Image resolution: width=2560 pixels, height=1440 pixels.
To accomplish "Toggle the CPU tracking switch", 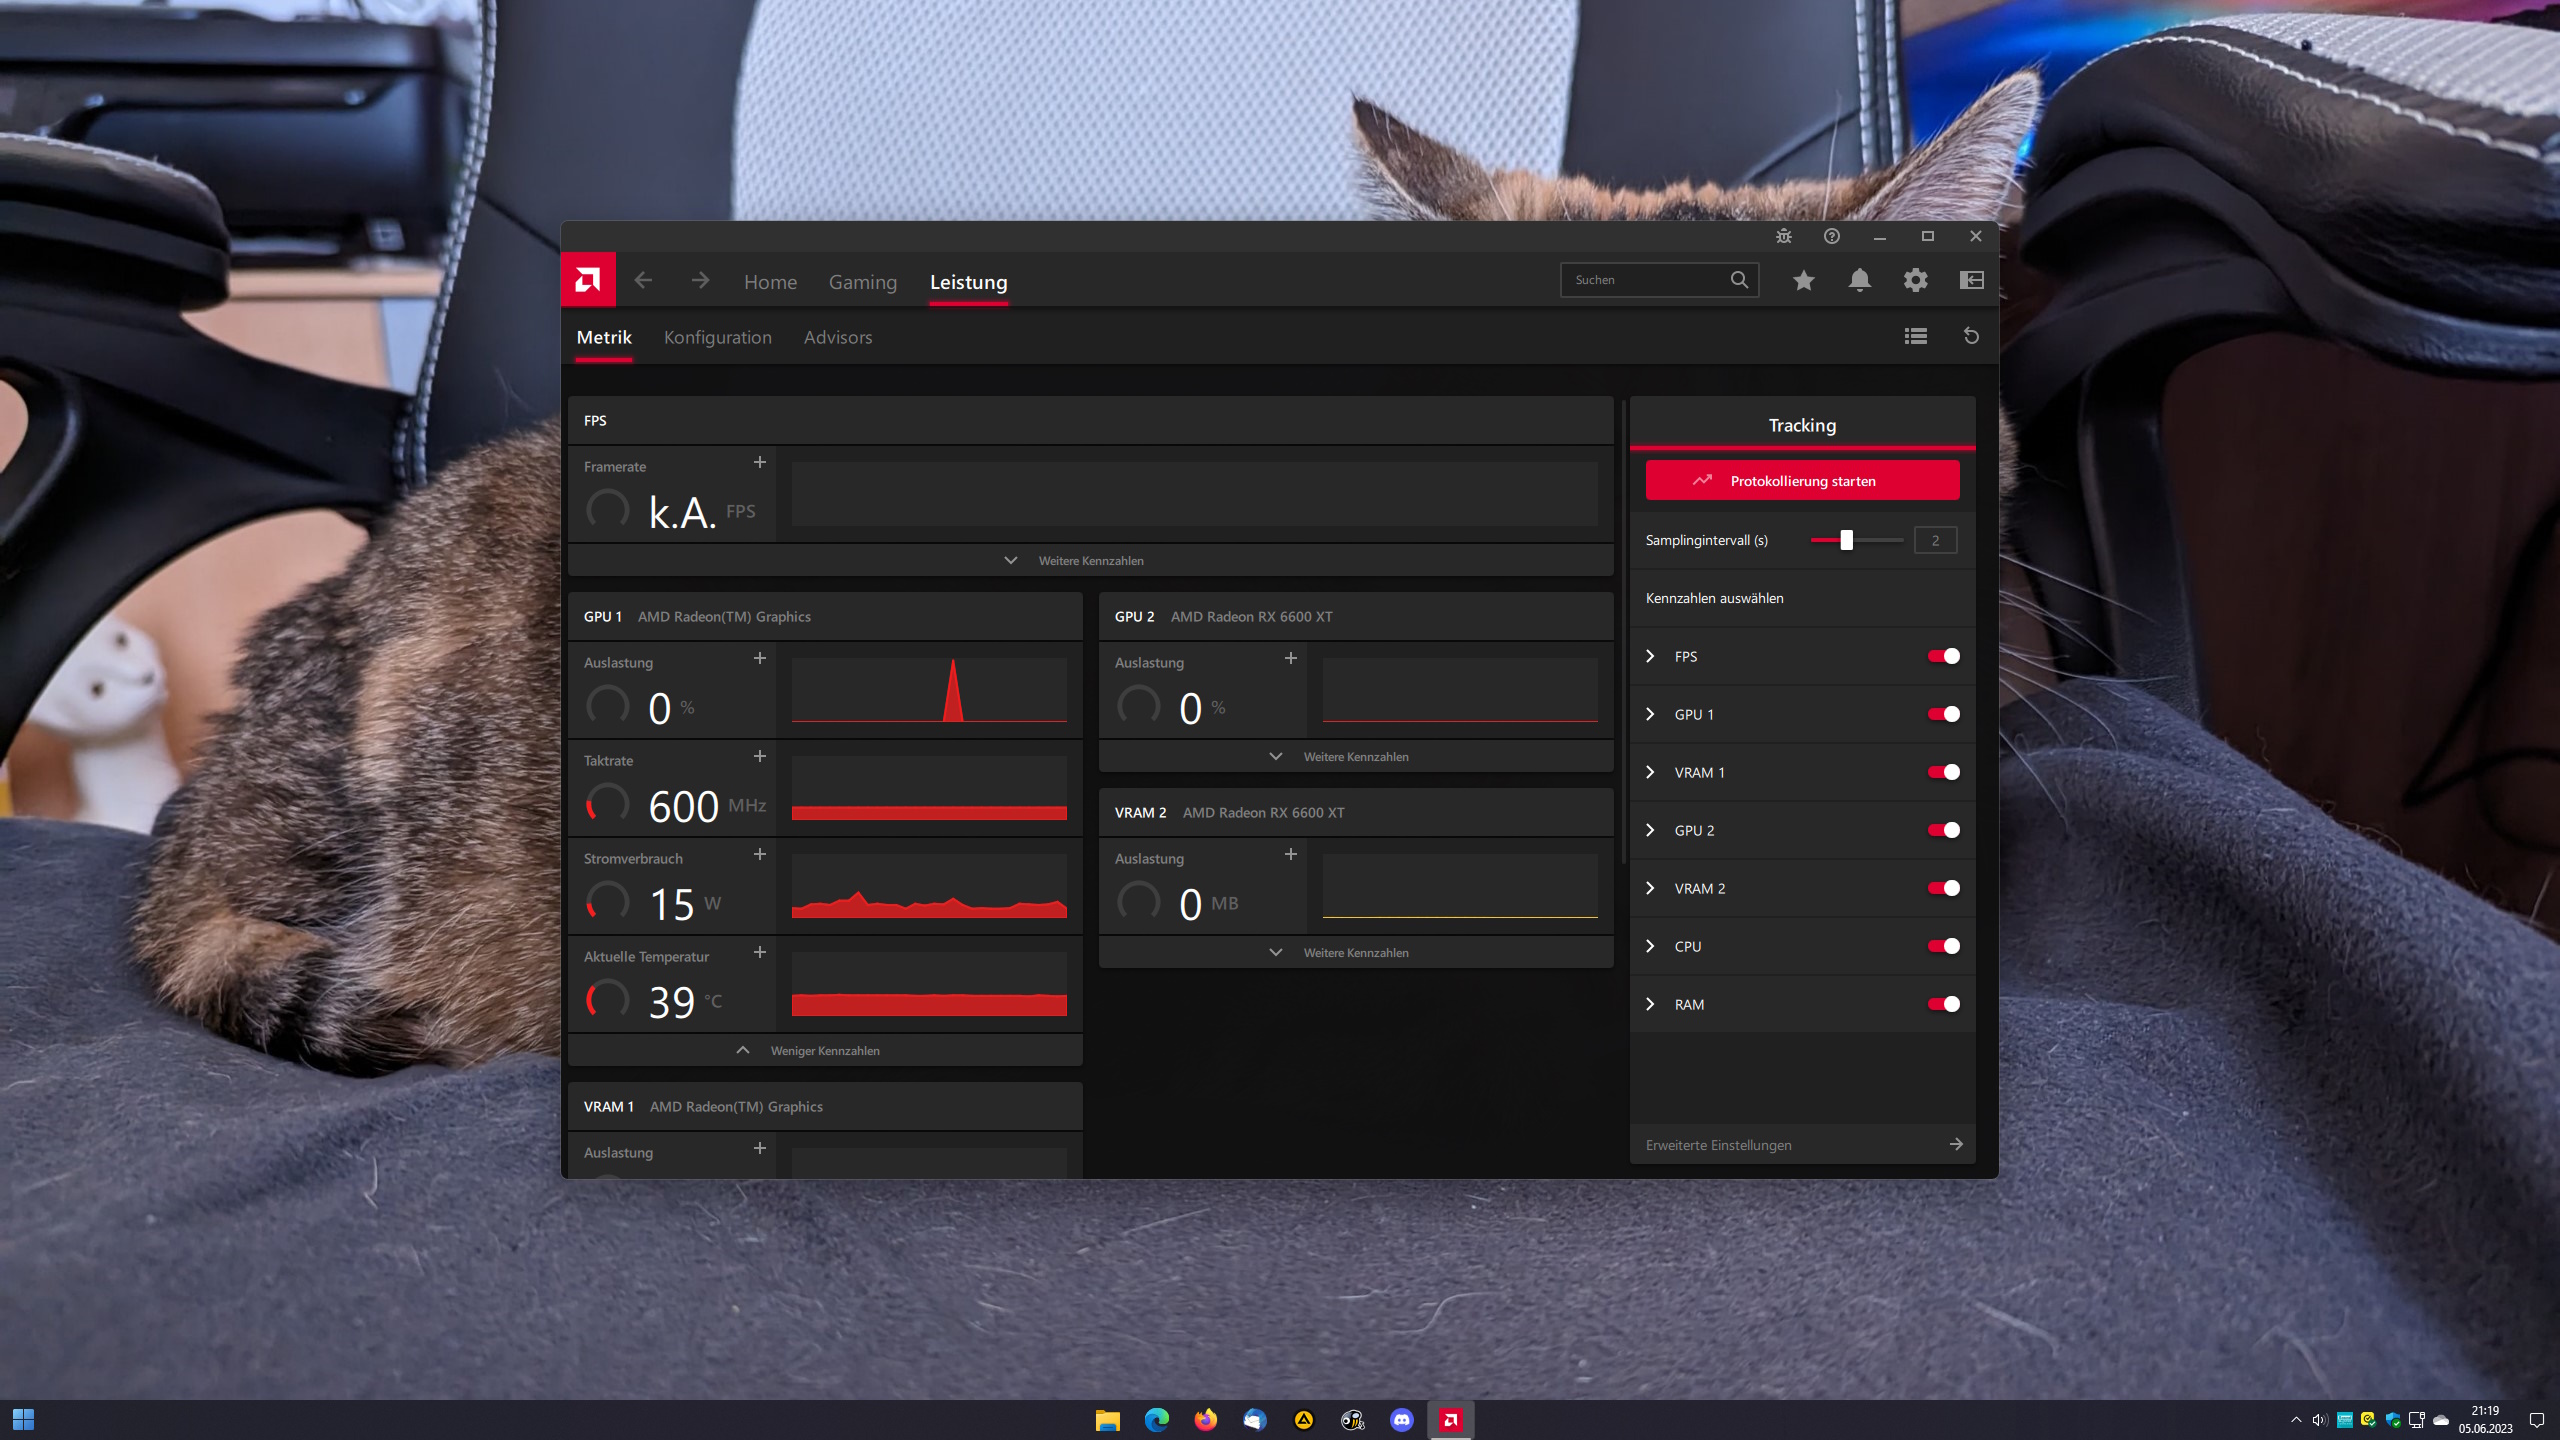I will click(1943, 946).
